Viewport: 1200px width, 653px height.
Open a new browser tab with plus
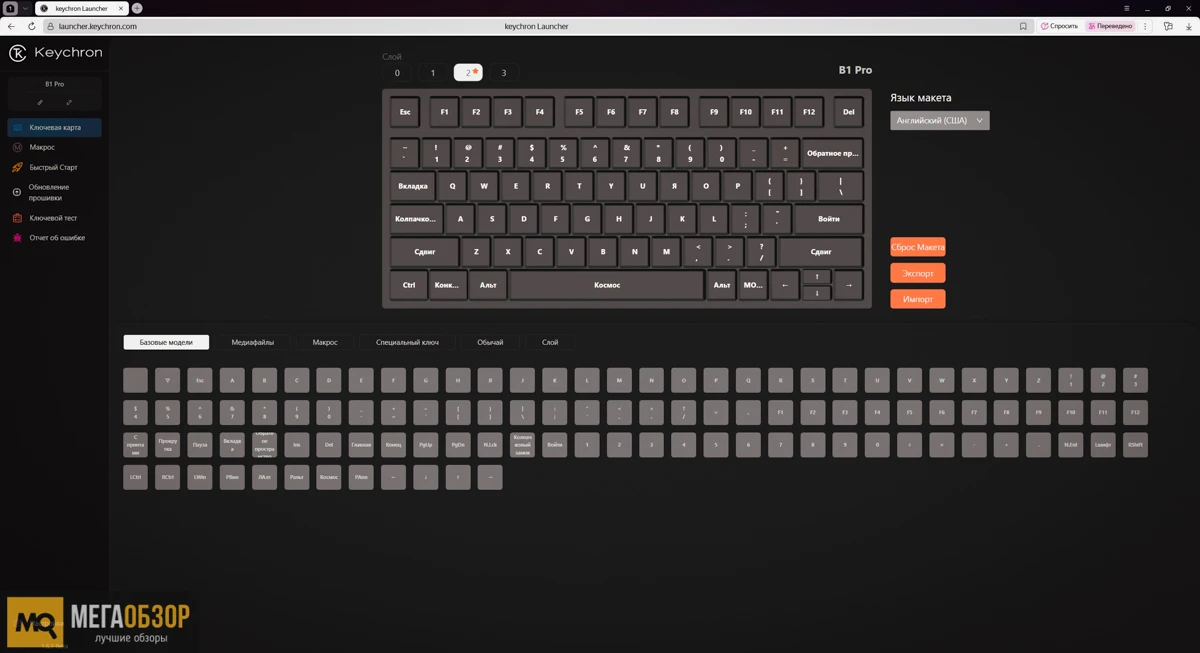coord(137,8)
